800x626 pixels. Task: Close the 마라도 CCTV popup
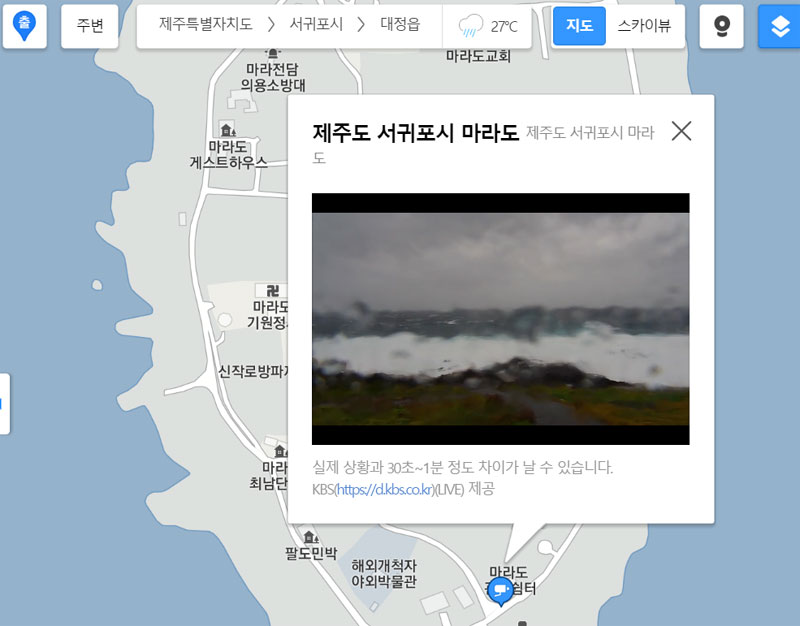pyautogui.click(x=682, y=131)
